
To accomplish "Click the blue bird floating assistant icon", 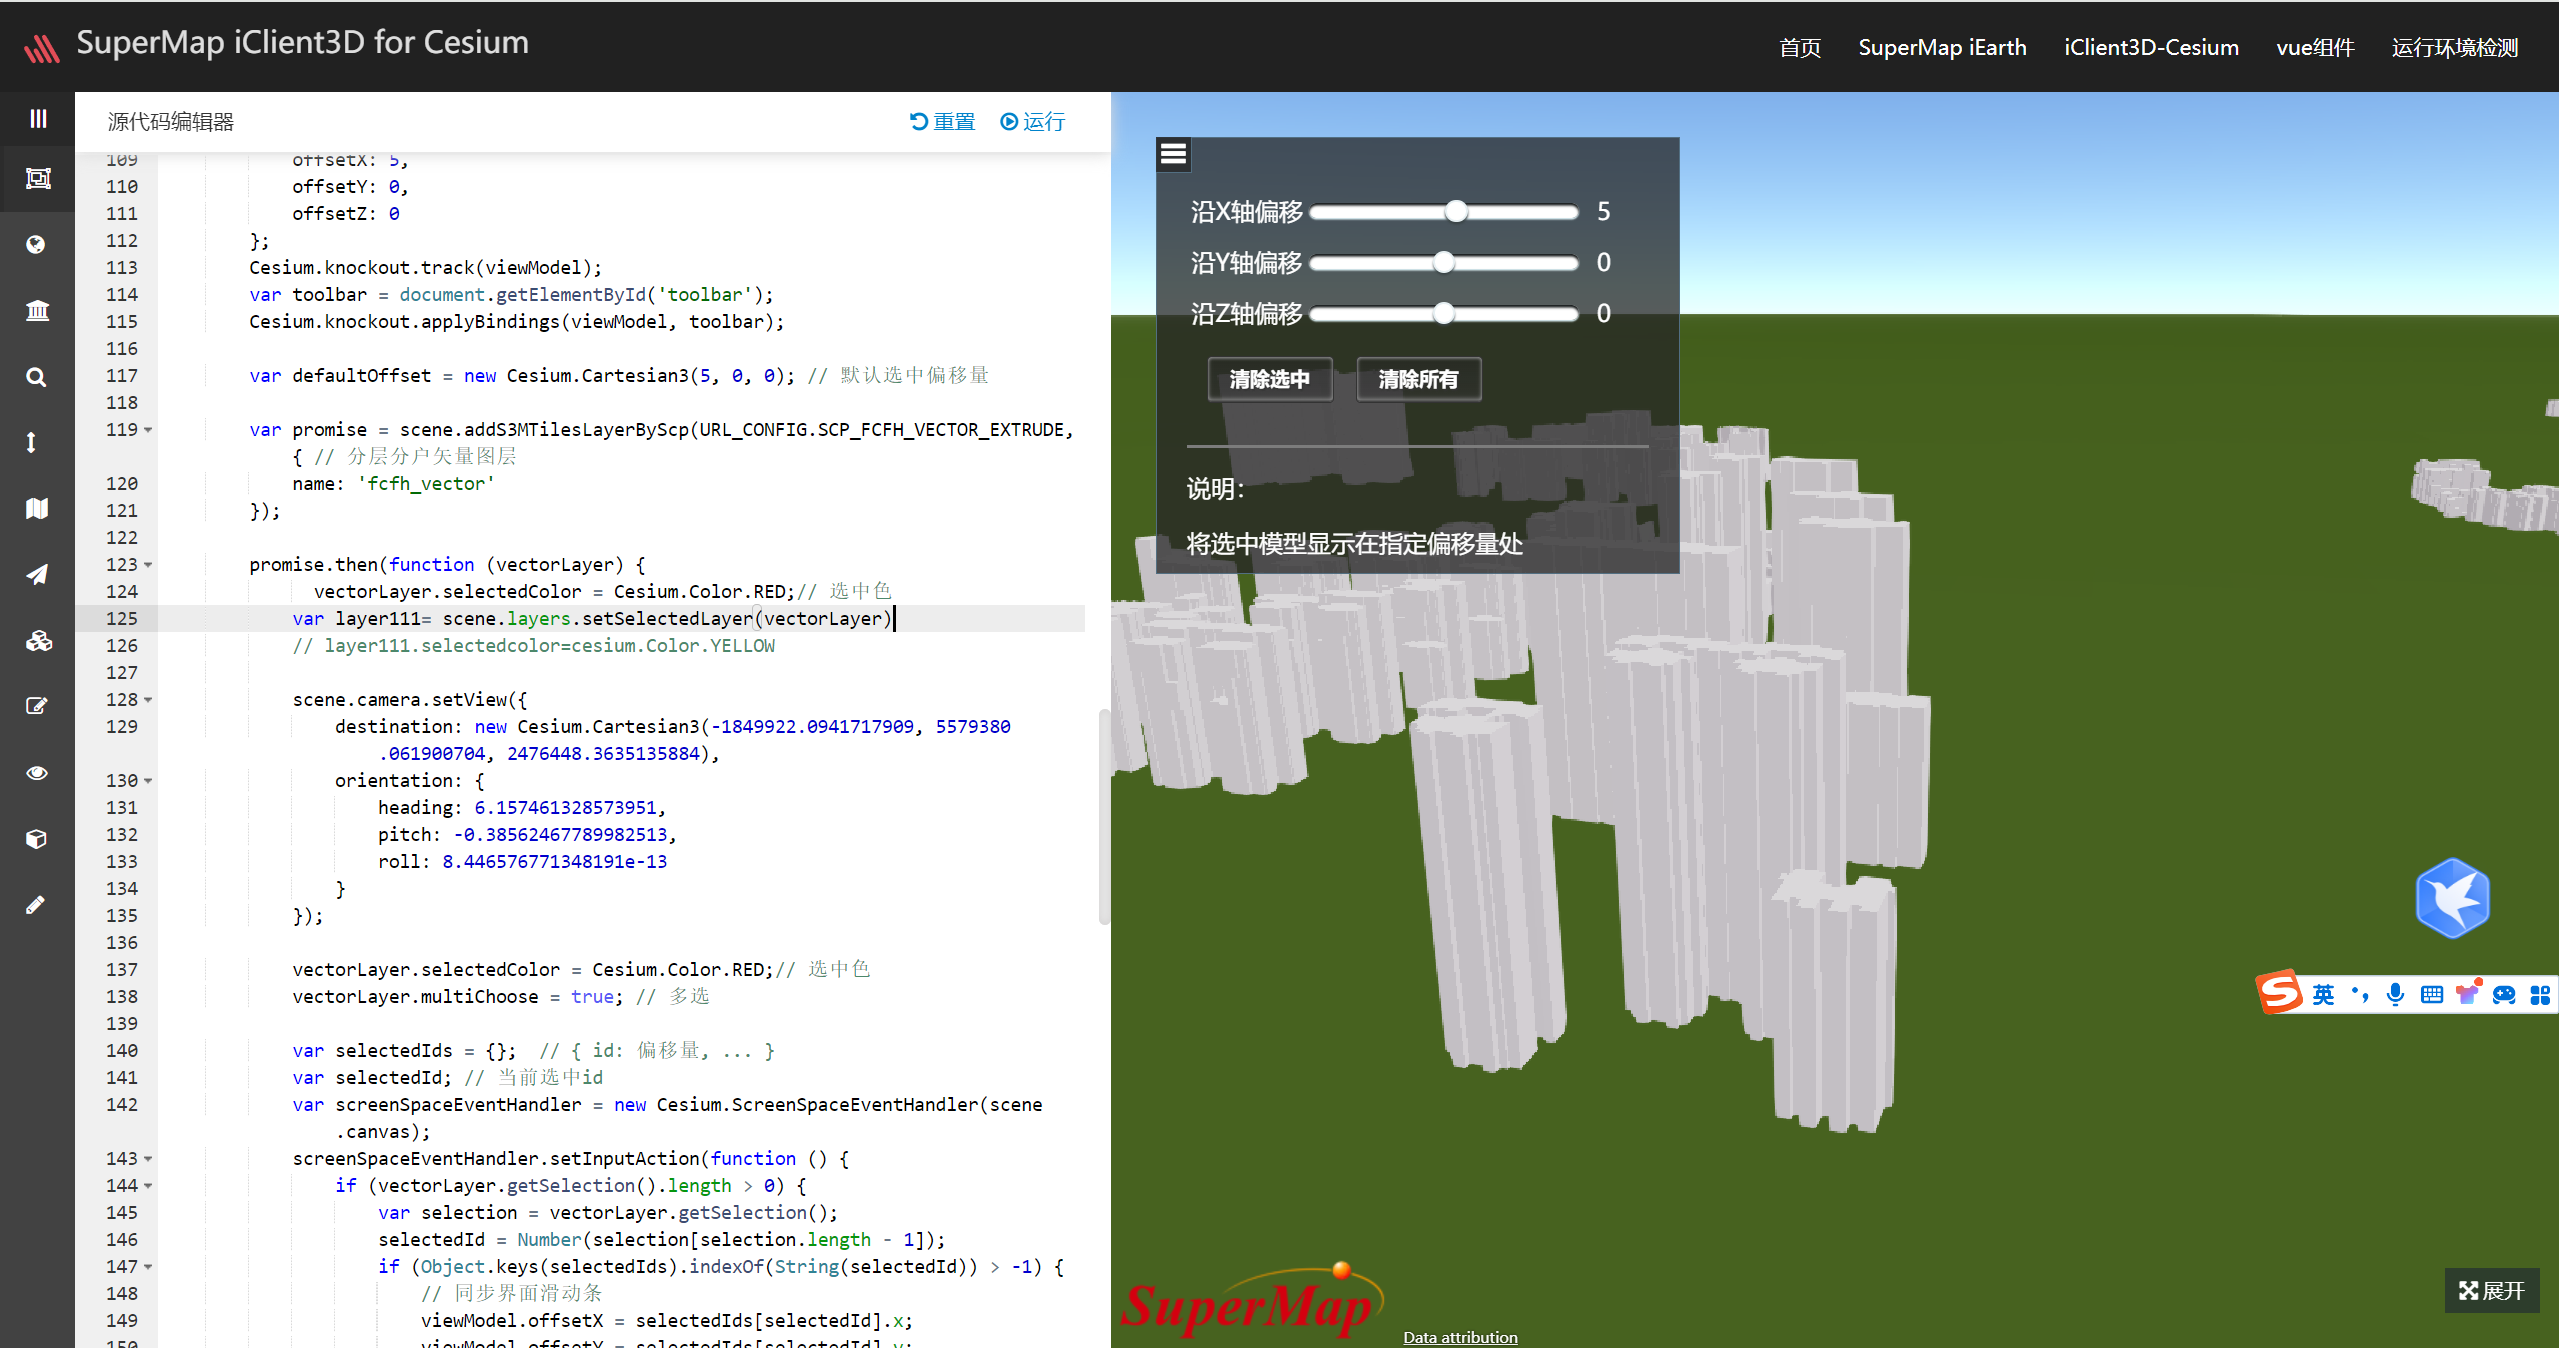I will [x=2453, y=897].
